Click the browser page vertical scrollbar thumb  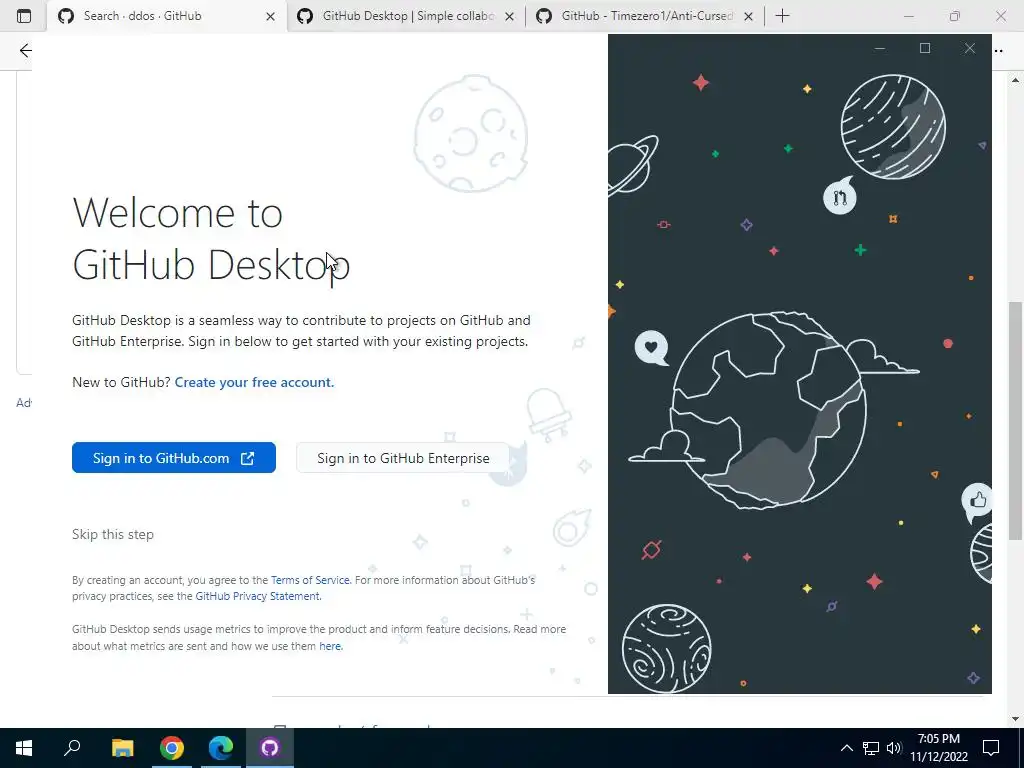click(1015, 421)
